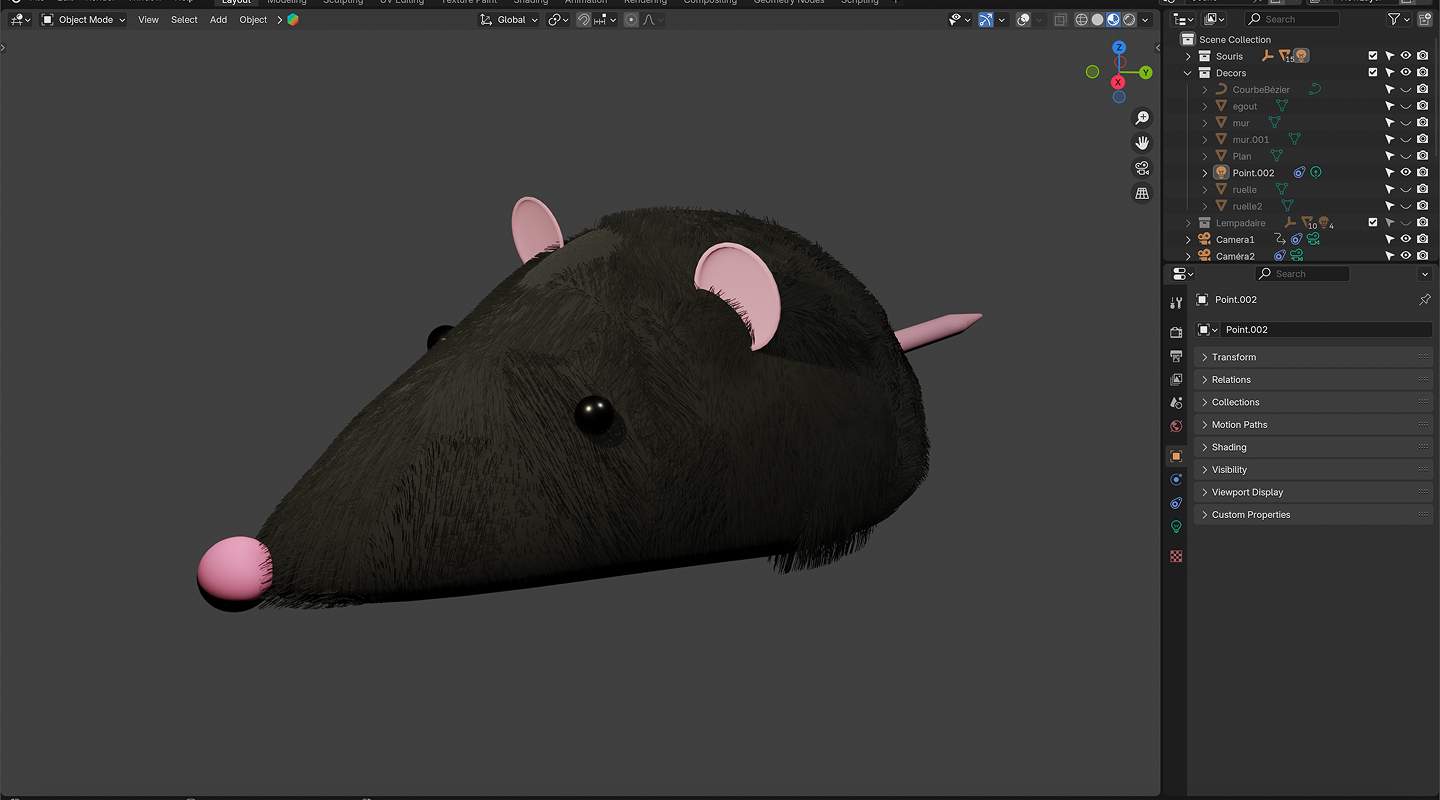The width and height of the screenshot is (1440, 800).
Task: Uncheck the Souris collection checkbox
Action: tap(1373, 56)
